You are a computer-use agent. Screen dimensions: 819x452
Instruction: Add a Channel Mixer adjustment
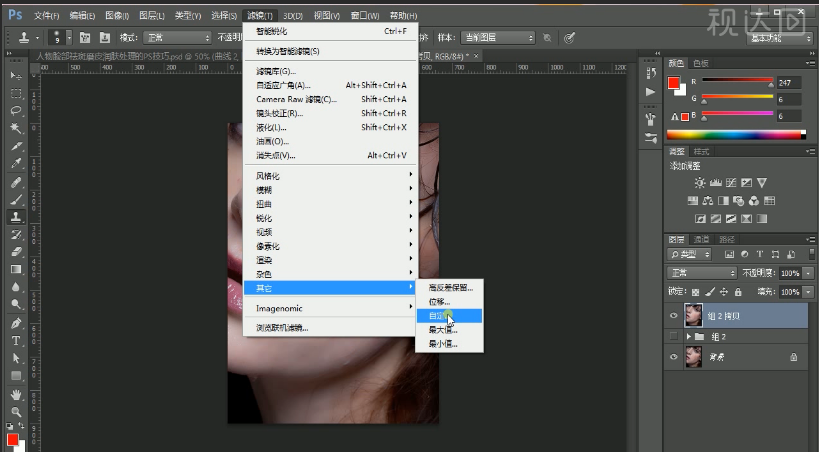[754, 201]
